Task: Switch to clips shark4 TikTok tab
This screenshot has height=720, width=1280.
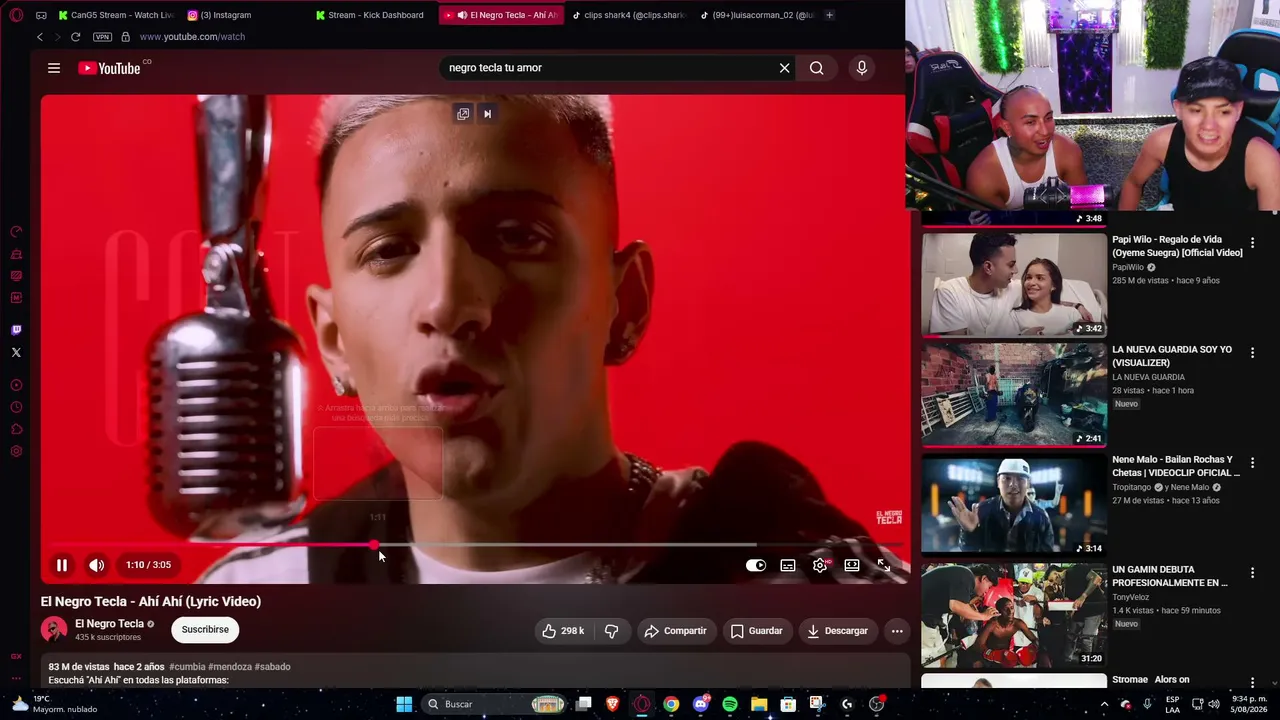Action: point(629,15)
